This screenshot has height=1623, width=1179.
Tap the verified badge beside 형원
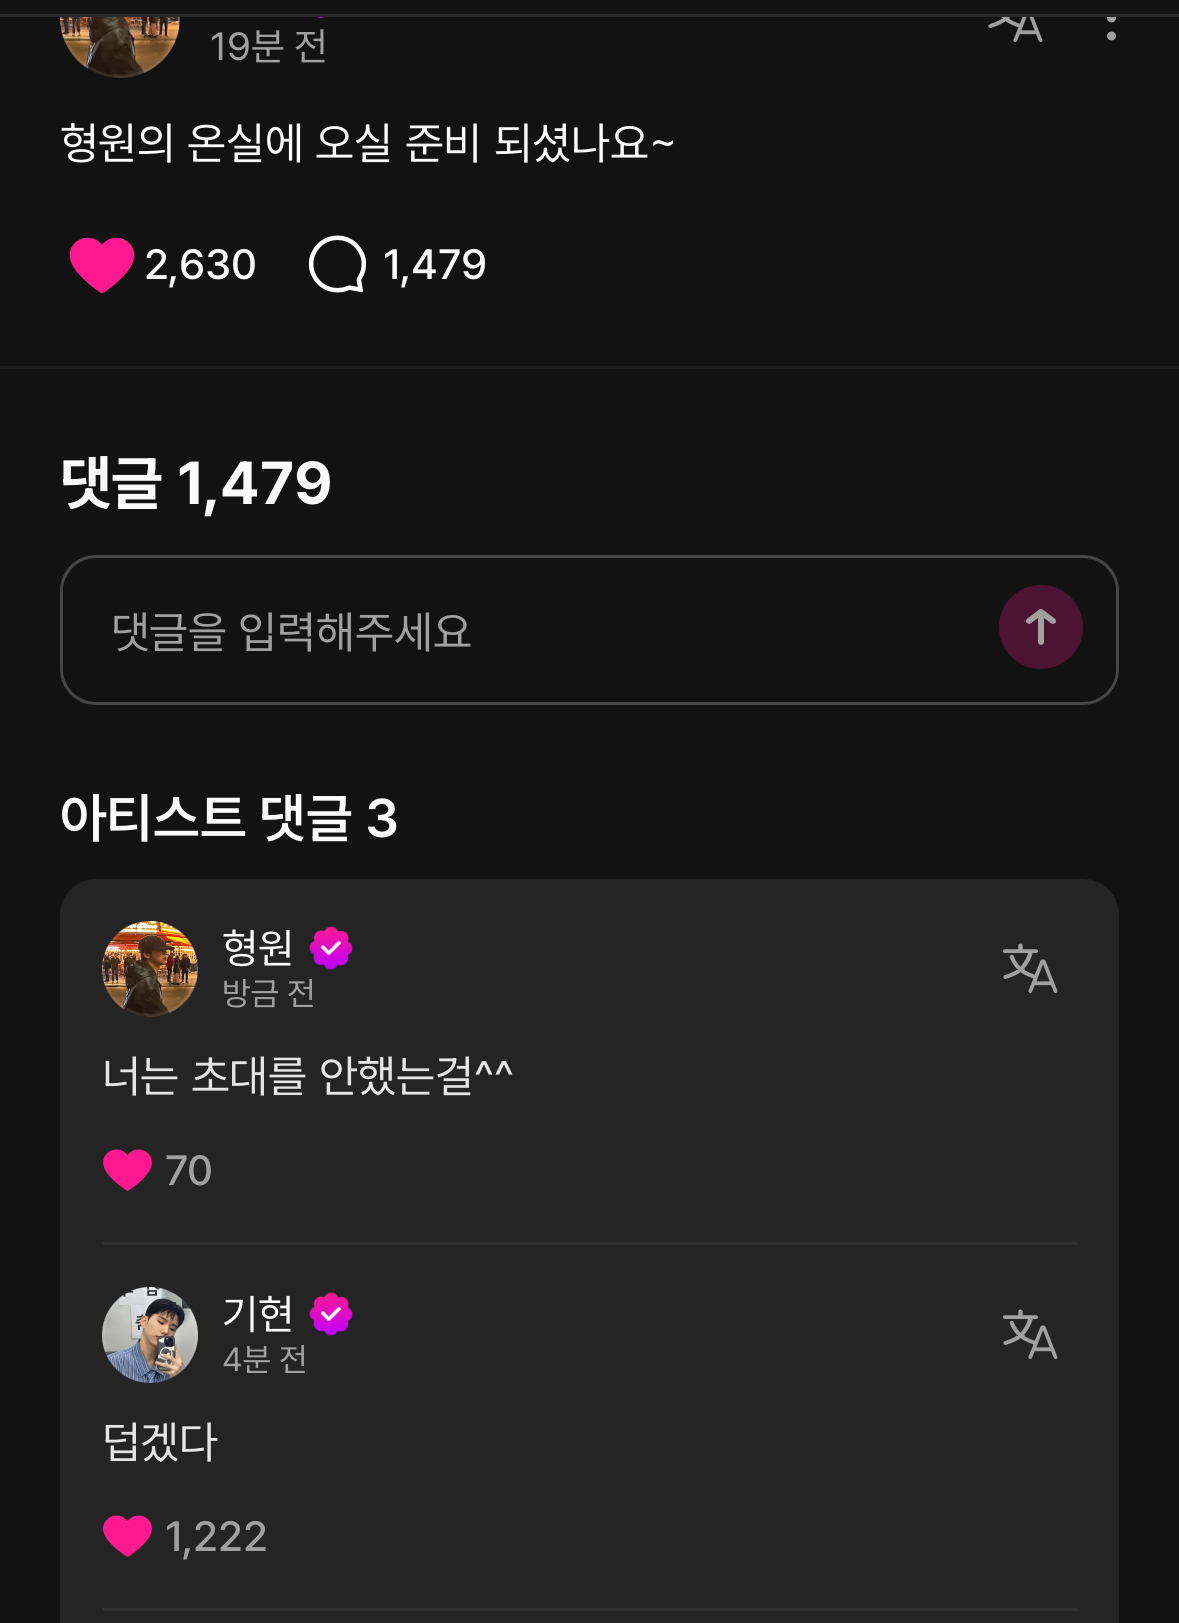pos(331,948)
